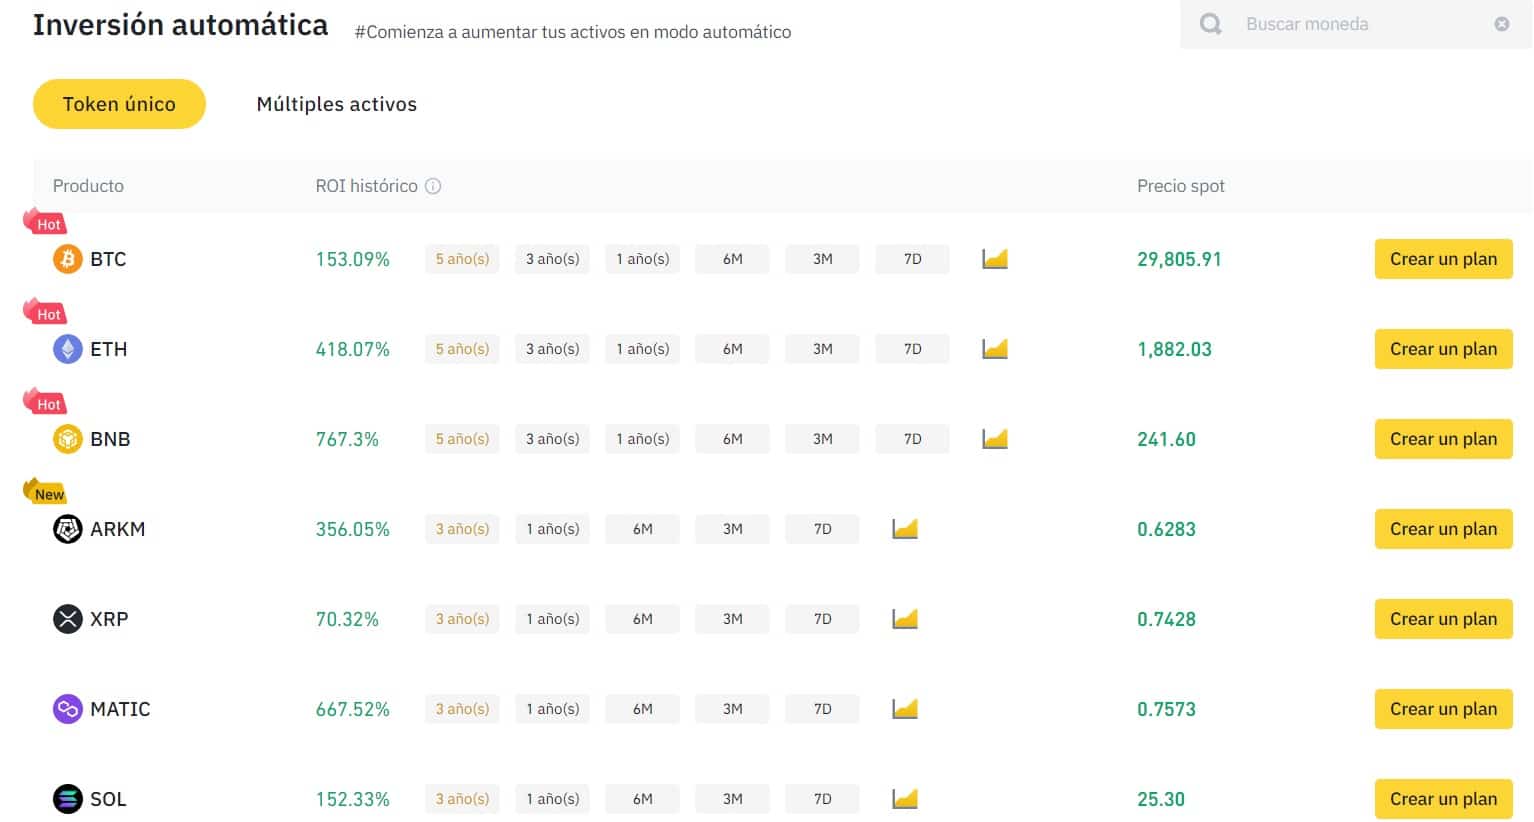Screen dimensions: 1534x822
Task: Click the BNB coin logo
Action: pos(67,439)
